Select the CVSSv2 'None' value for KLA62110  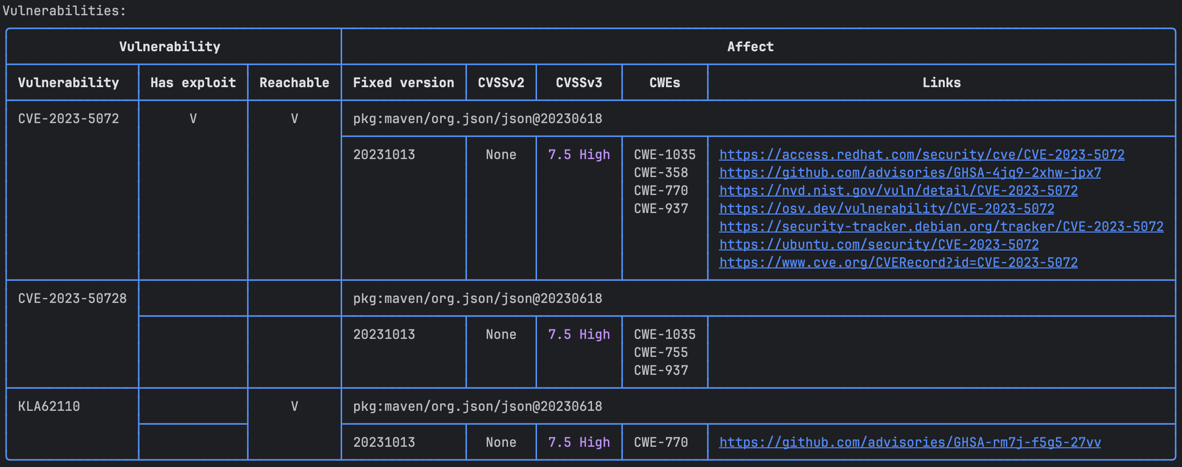(x=501, y=443)
